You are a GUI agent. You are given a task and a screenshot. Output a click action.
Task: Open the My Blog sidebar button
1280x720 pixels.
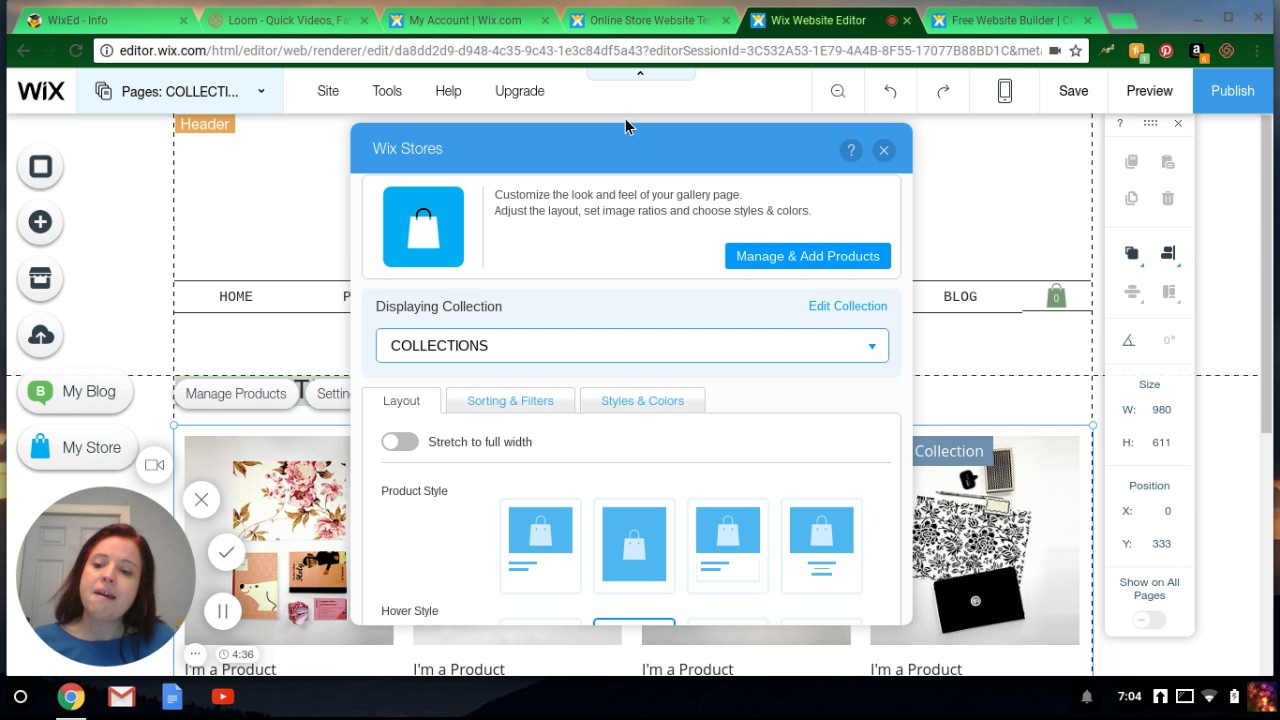point(75,391)
